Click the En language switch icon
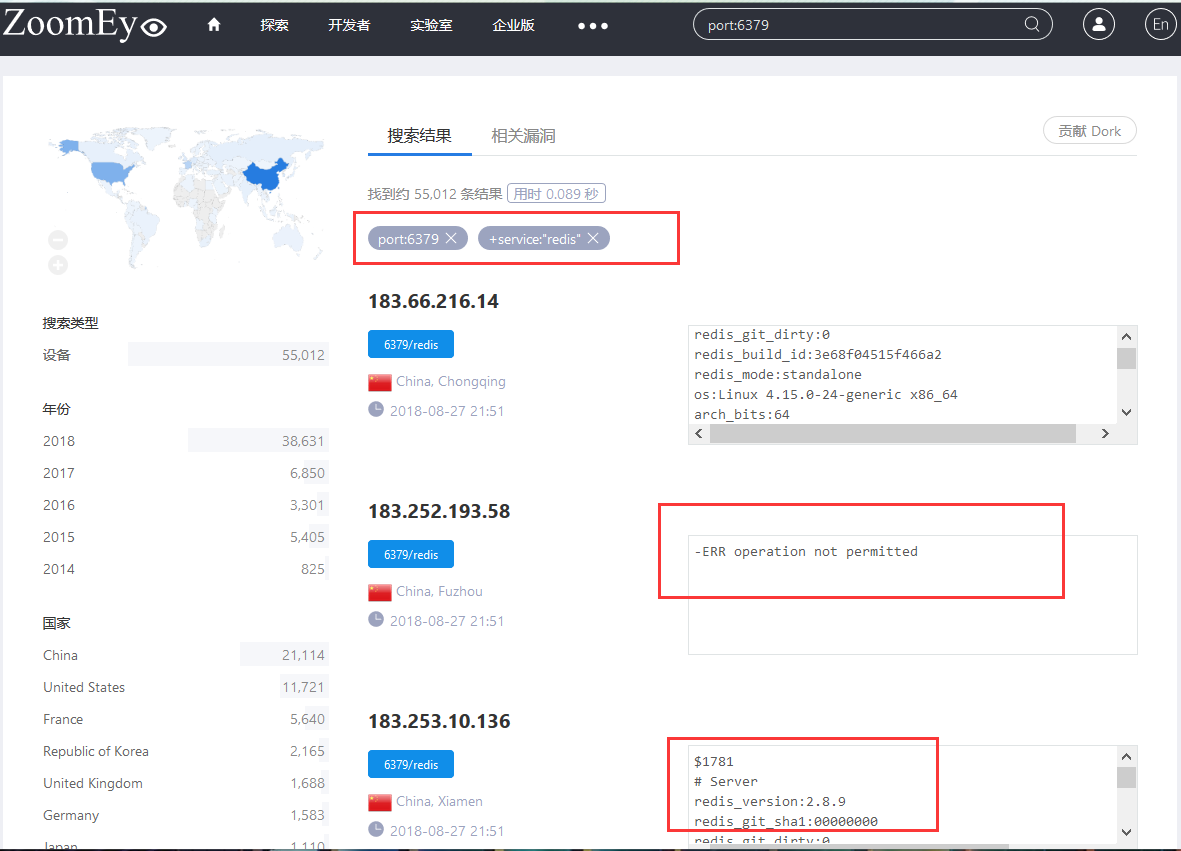Image resolution: width=1181 pixels, height=851 pixels. (x=1160, y=24)
